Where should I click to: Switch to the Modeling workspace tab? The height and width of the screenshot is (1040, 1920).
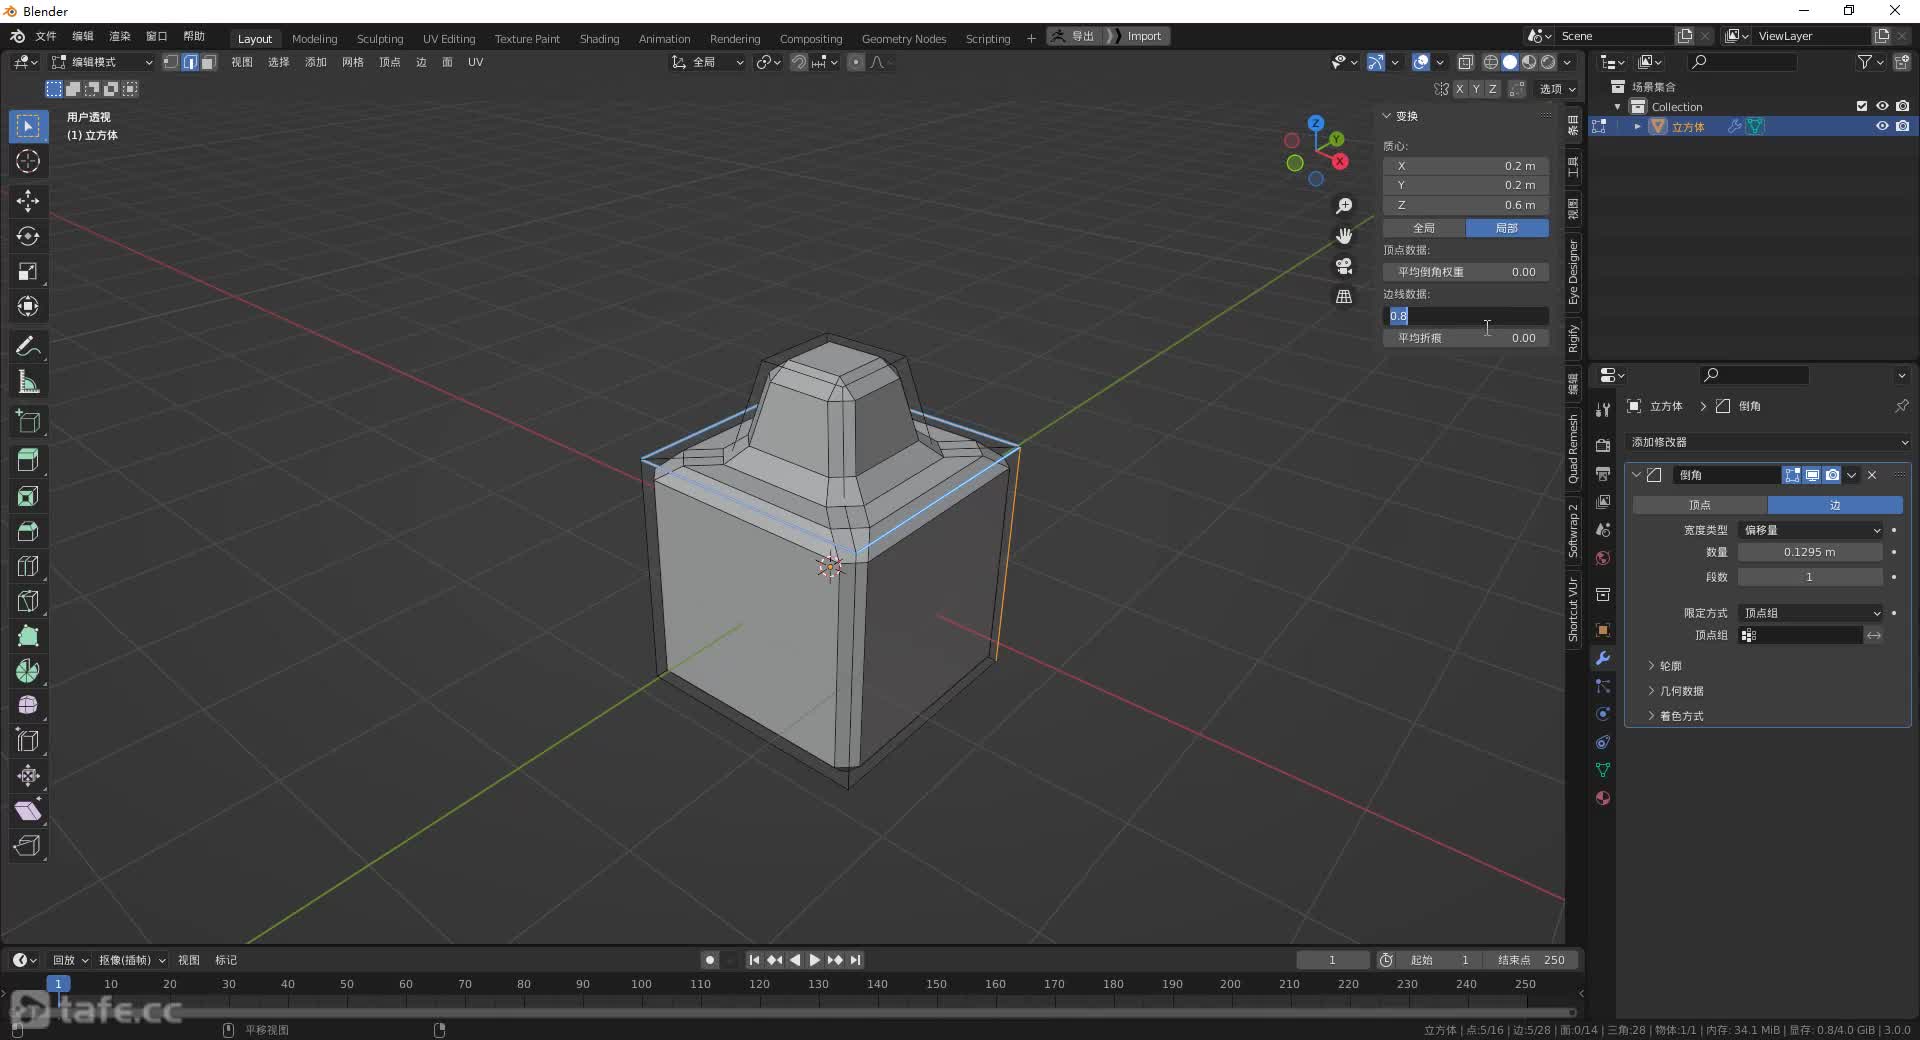[314, 38]
